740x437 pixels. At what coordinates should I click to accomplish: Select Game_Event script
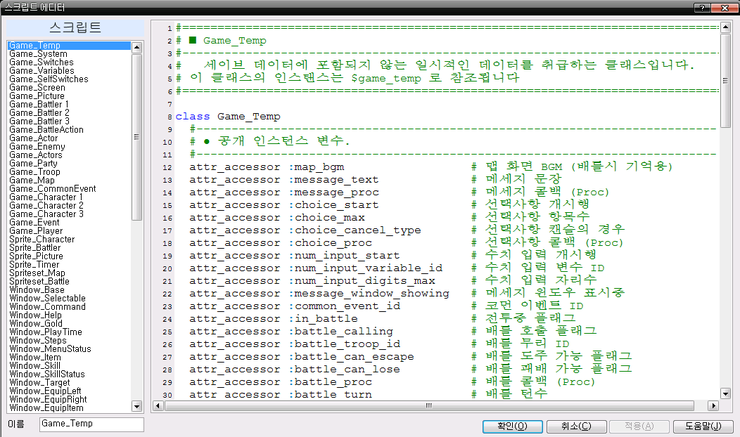coord(69,223)
